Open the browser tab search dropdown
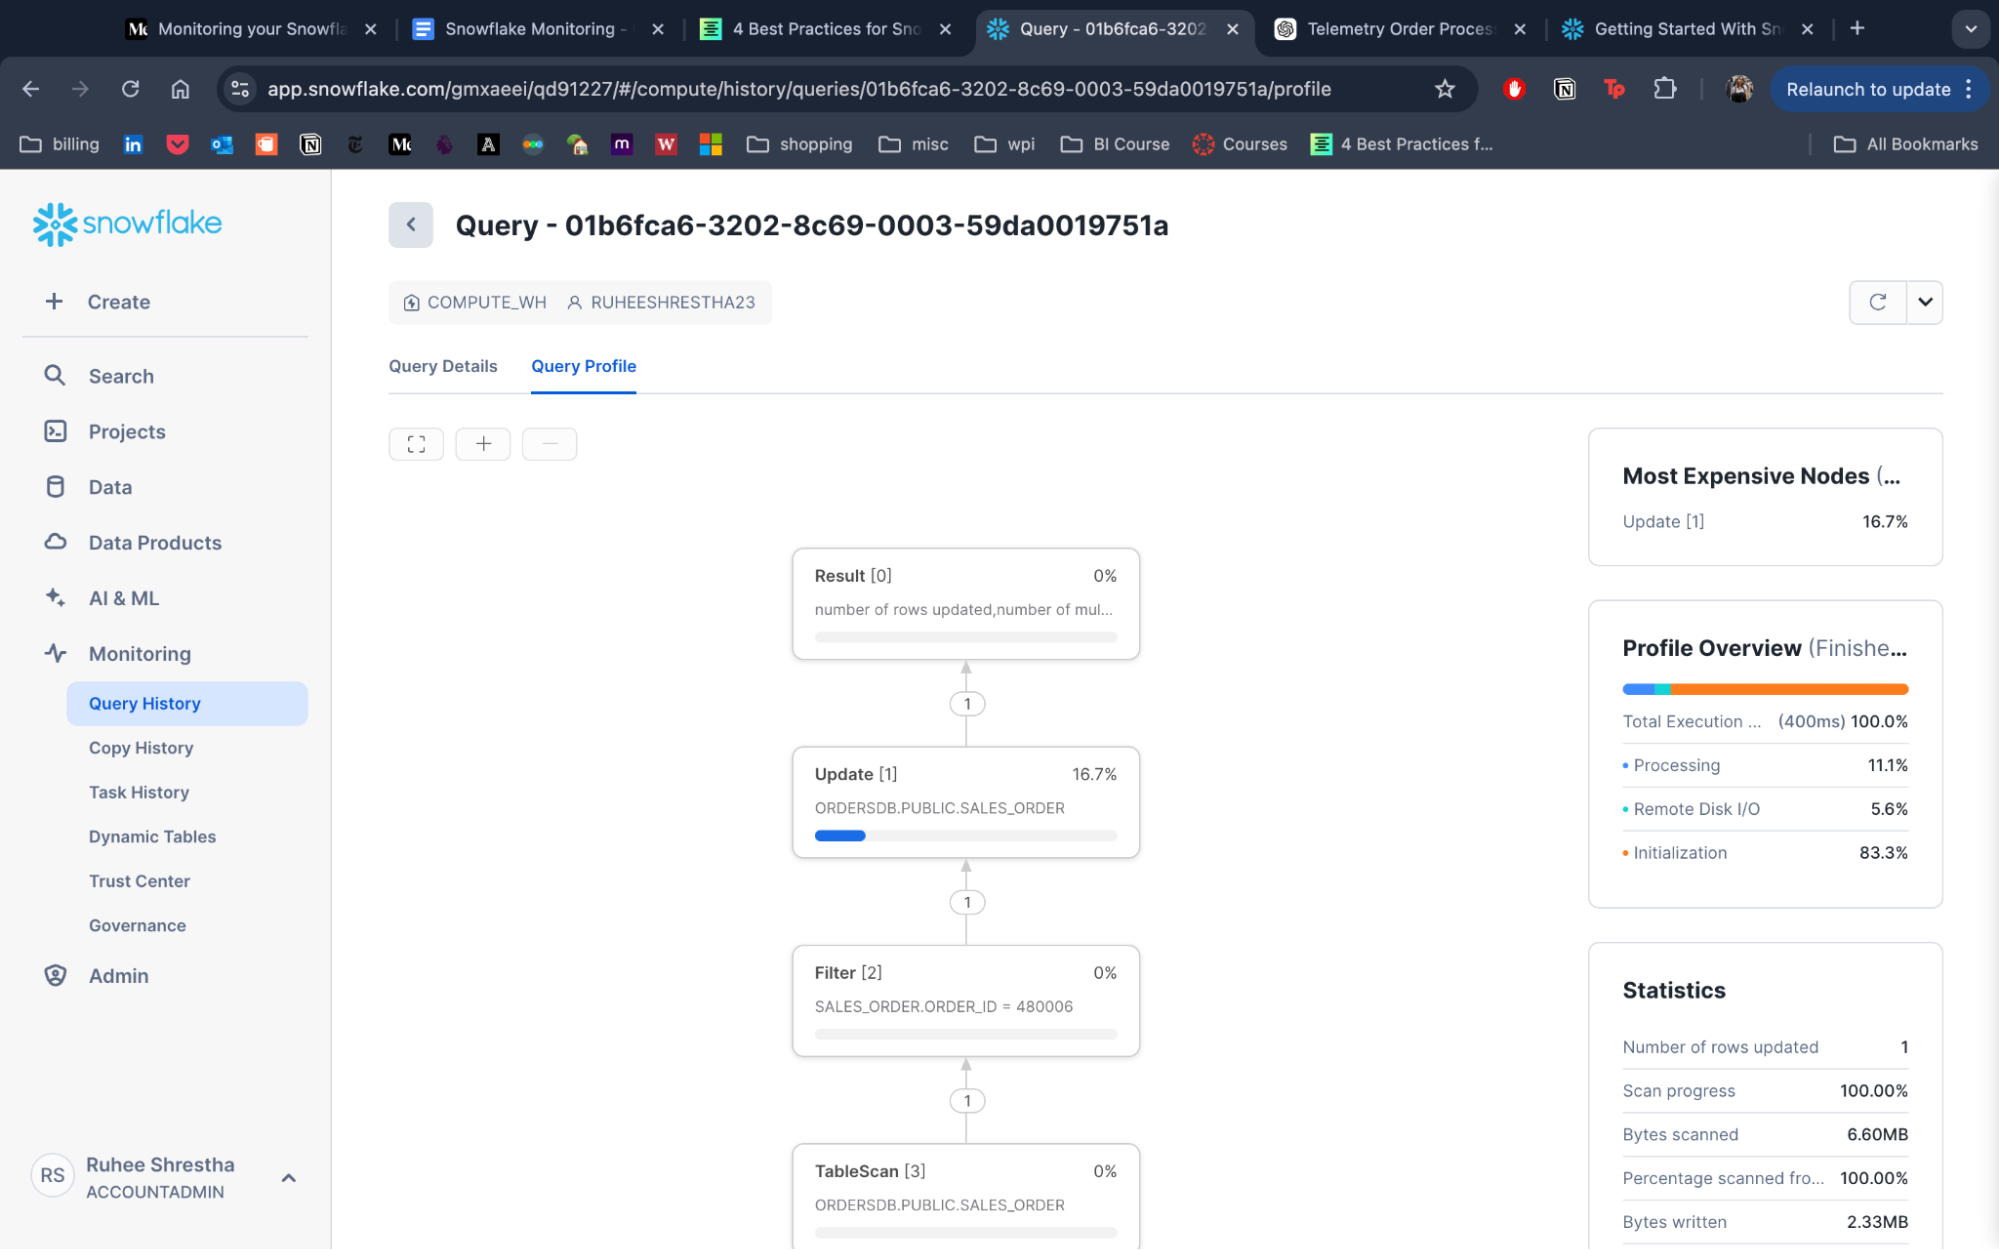 tap(1970, 29)
